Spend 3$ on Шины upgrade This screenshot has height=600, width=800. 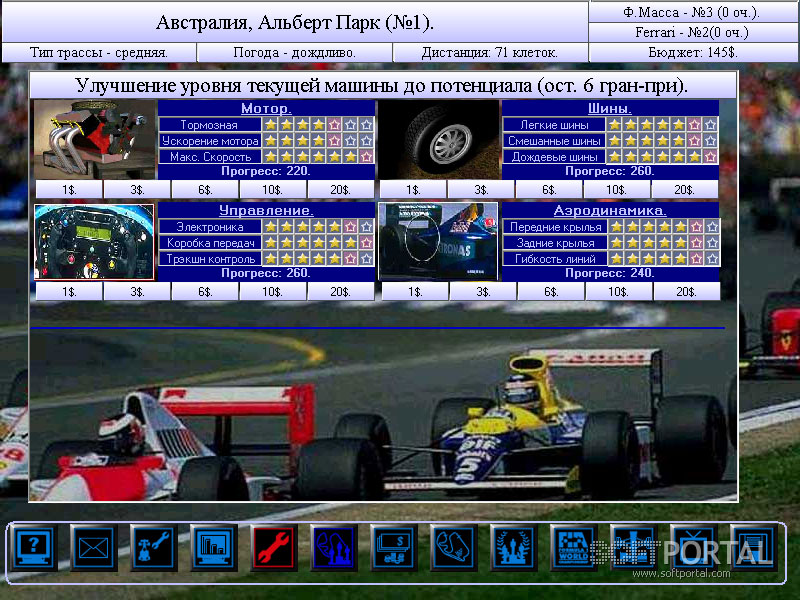click(481, 190)
